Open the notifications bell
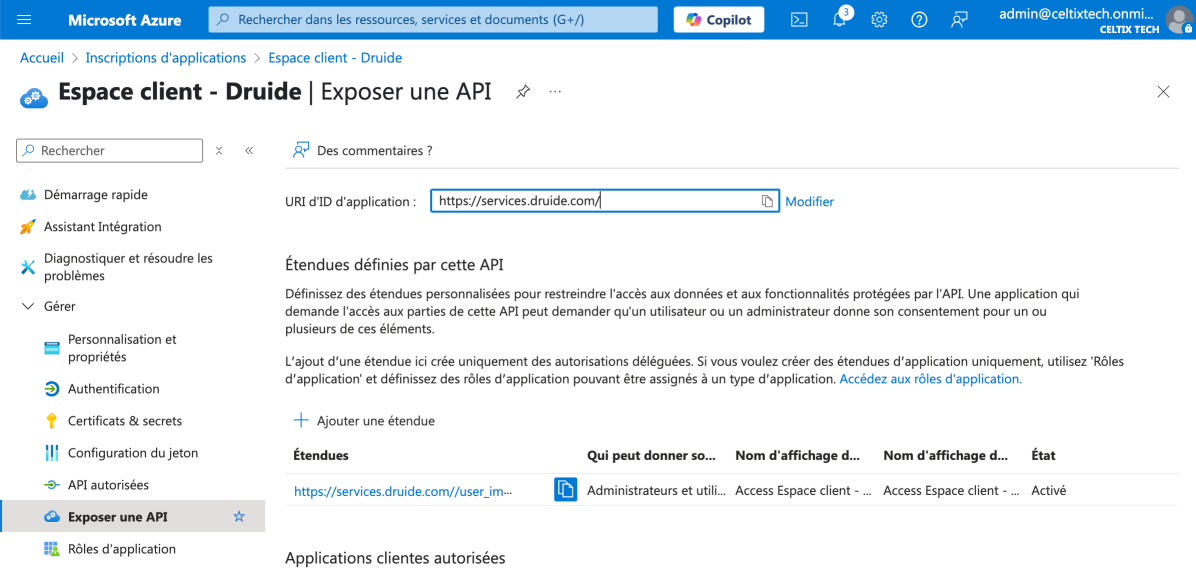 [x=840, y=20]
